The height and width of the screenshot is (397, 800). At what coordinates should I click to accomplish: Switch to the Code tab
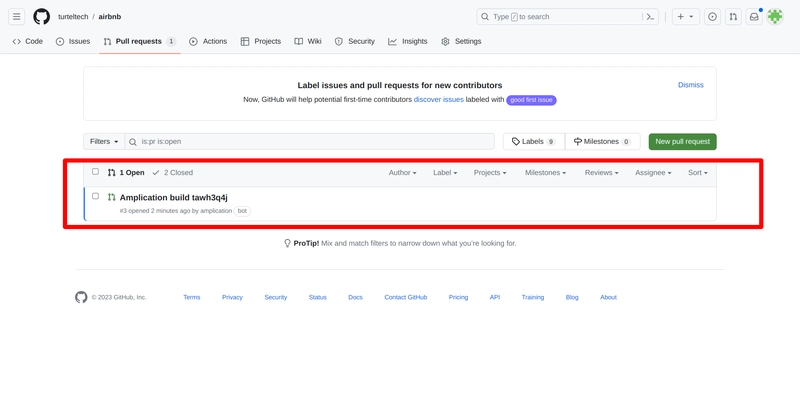pos(28,41)
